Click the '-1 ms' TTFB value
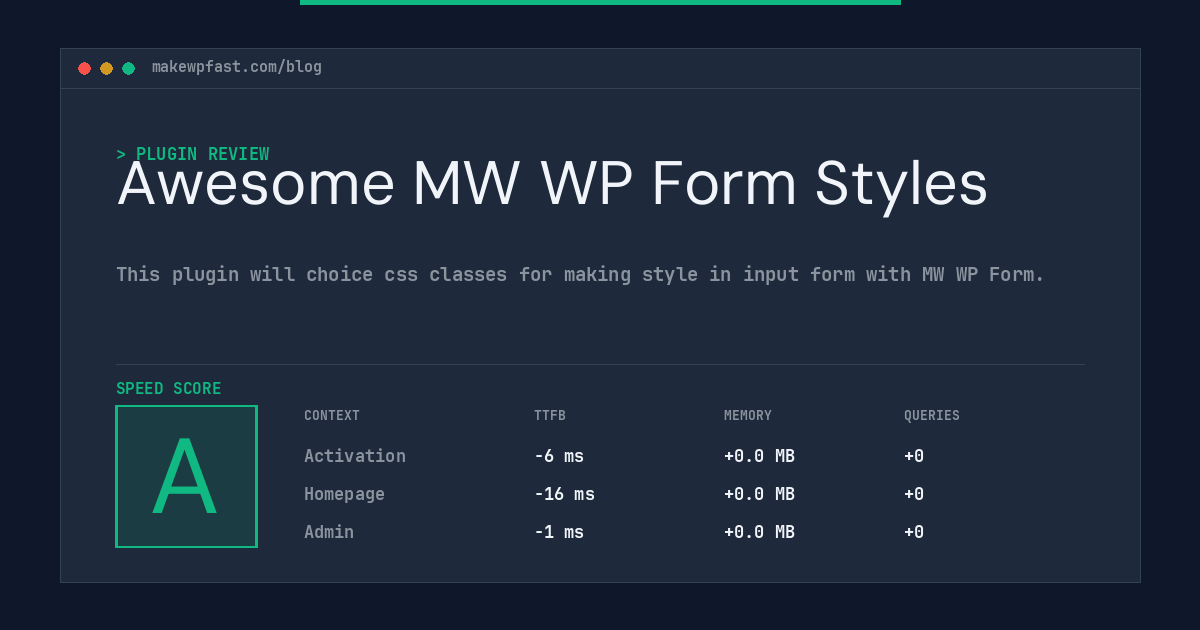The height and width of the screenshot is (630, 1200). (559, 532)
